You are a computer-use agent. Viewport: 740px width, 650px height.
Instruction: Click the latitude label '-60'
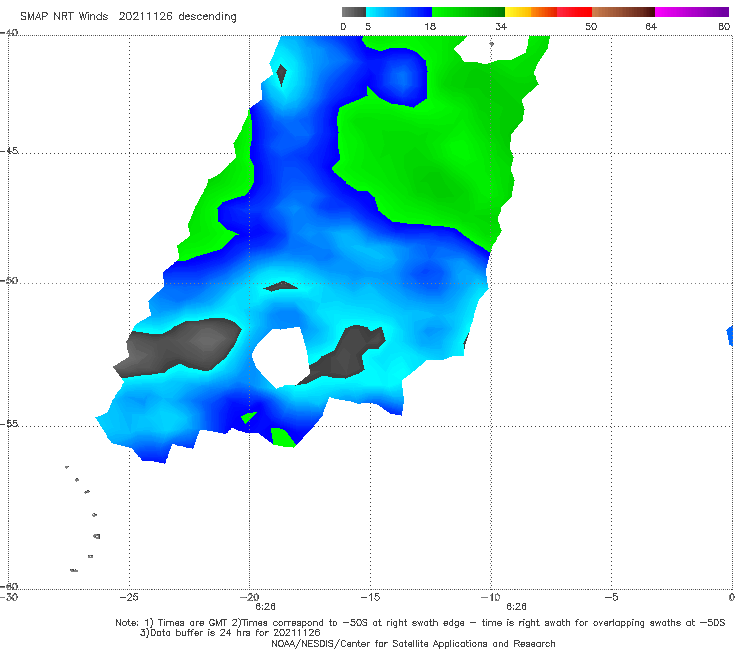pos(9,586)
